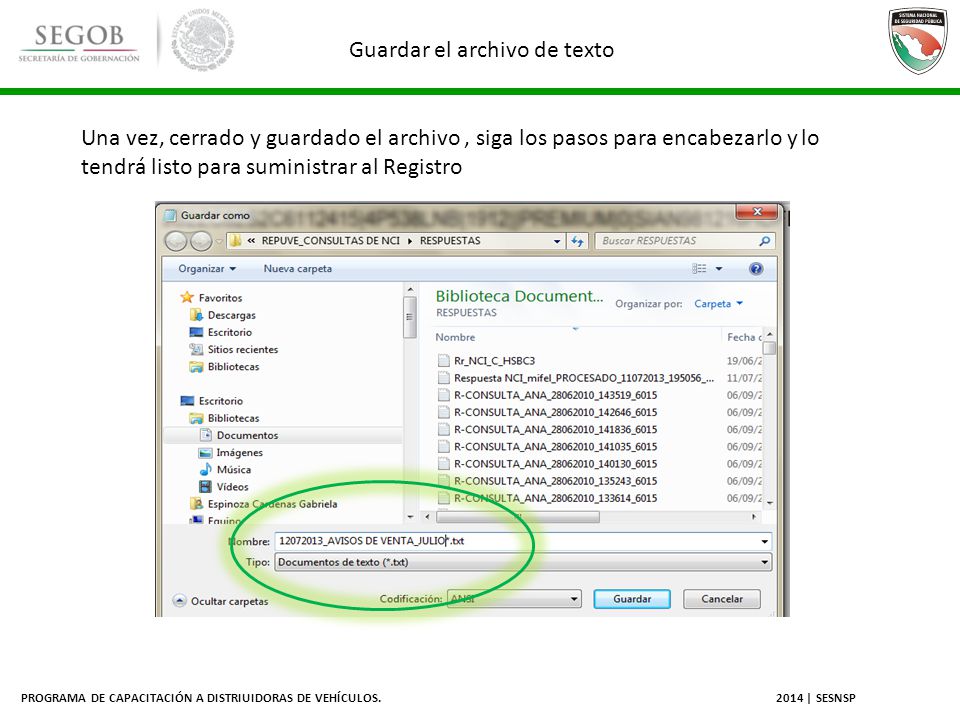The height and width of the screenshot is (720, 960).
Task: Select file R-CONSULTA_ANA_28062010_140130_6015
Action: tap(547, 463)
